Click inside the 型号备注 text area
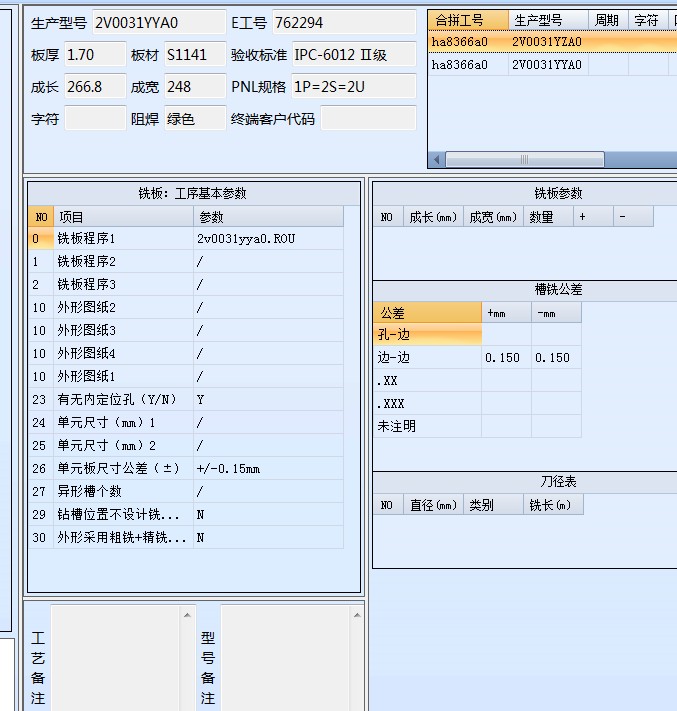This screenshot has width=677, height=711. click(286, 658)
